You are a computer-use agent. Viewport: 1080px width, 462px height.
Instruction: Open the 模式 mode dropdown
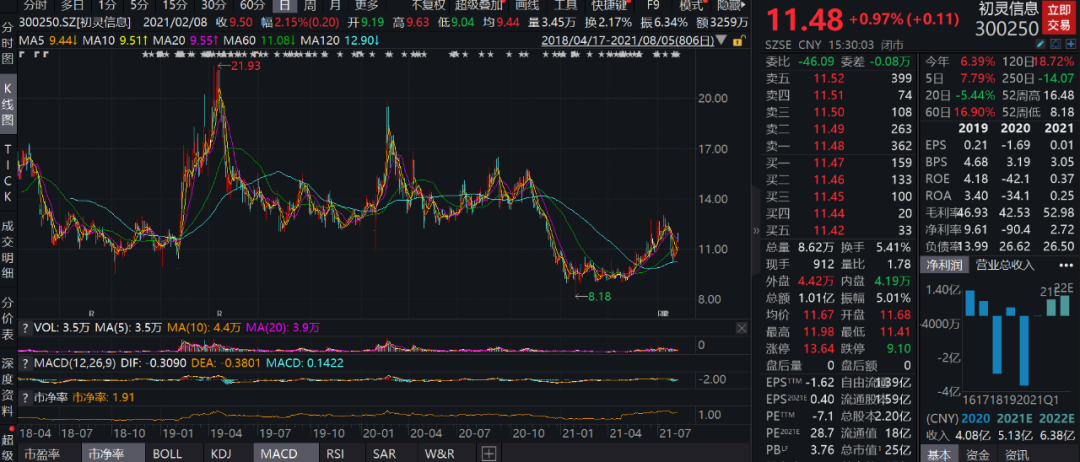[691, 6]
